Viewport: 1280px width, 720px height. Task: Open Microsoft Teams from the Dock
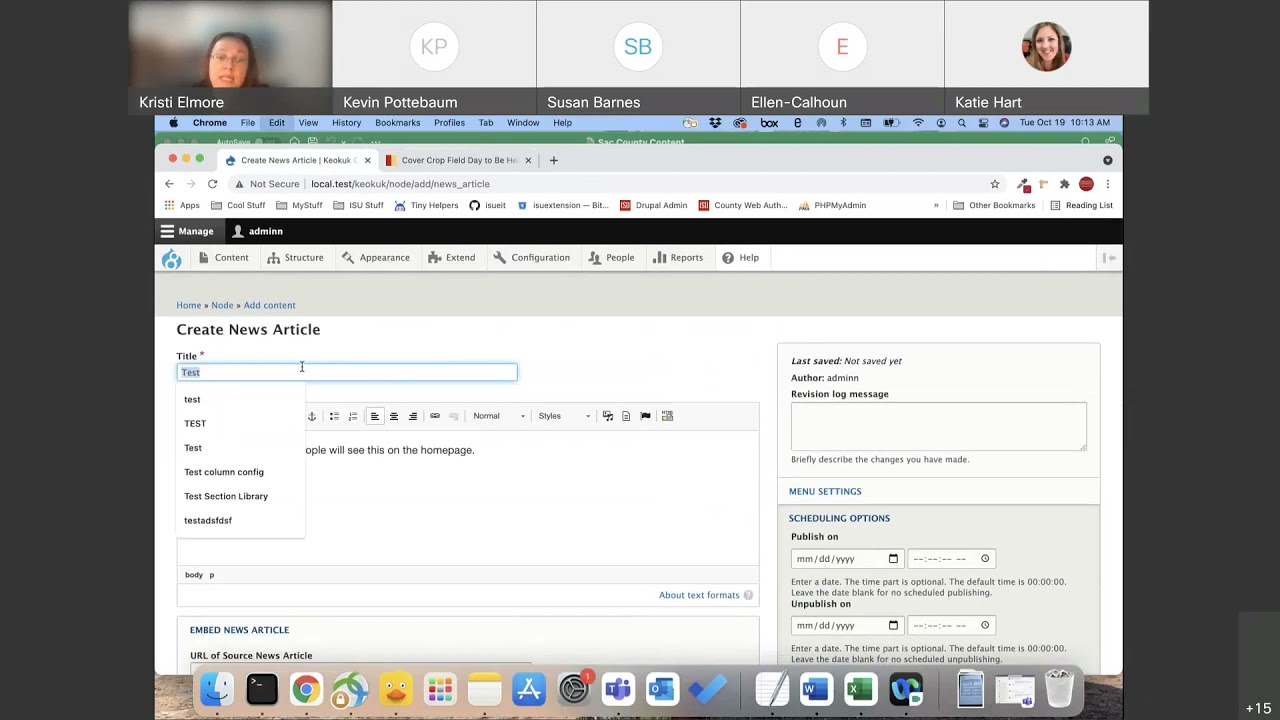pyautogui.click(x=618, y=689)
